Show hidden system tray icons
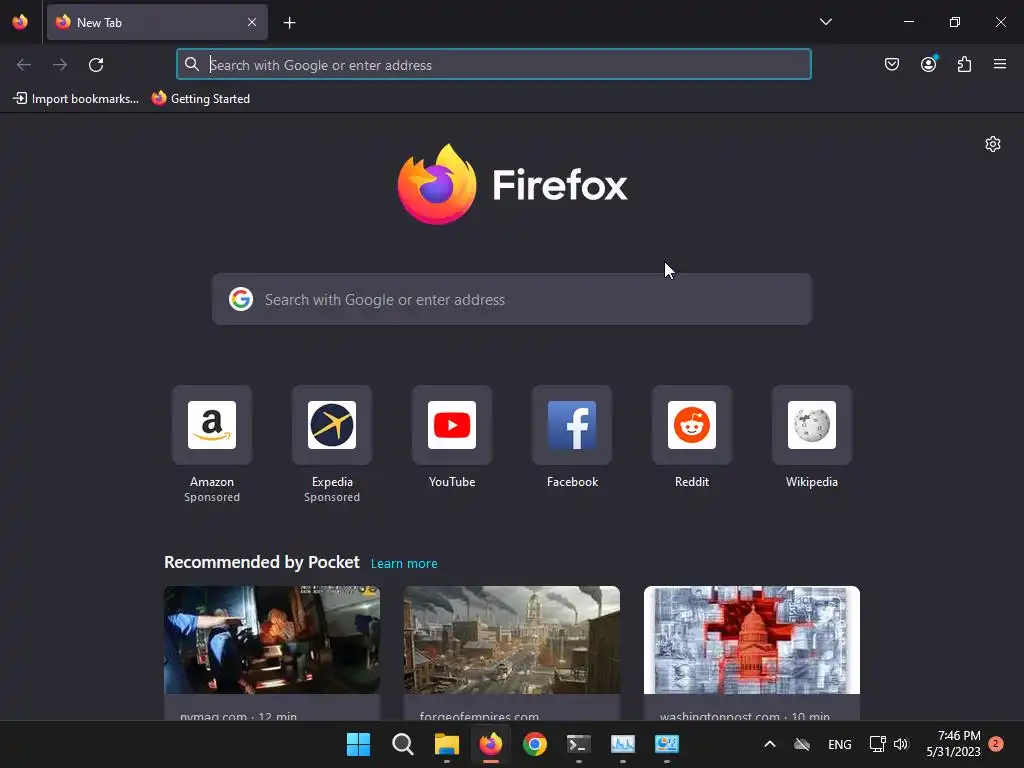This screenshot has width=1024, height=768. (770, 744)
